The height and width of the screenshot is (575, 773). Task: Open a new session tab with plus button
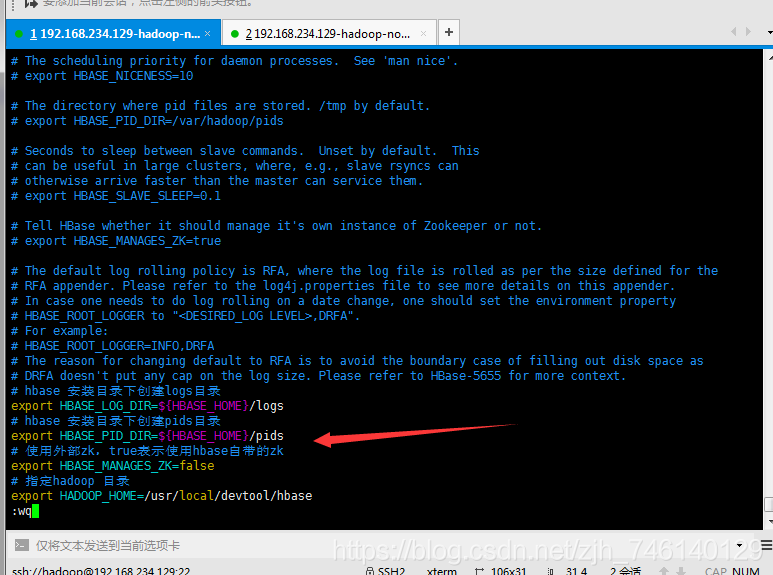point(449,33)
